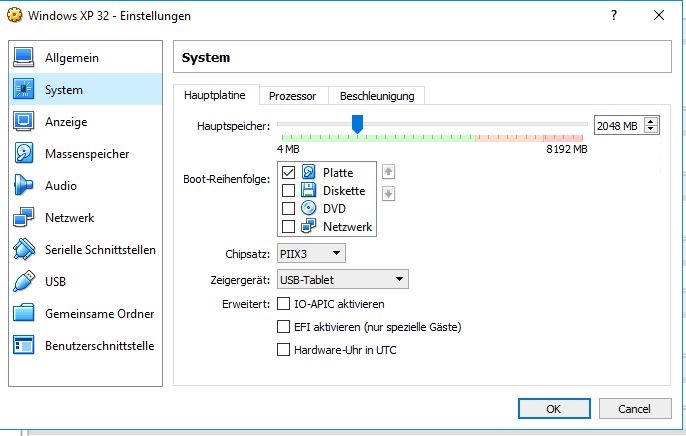Select the Platte row text in boot list
This screenshot has width=686, height=436.
(338, 172)
